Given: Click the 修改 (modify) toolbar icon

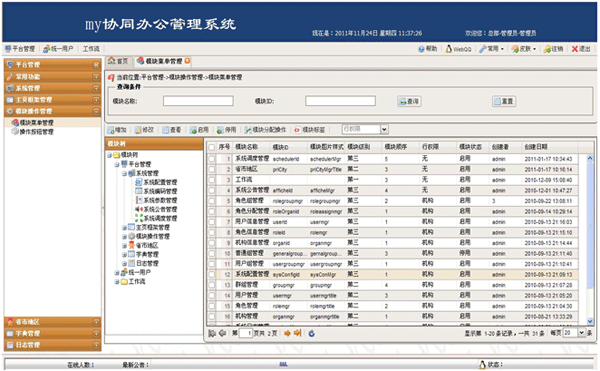Looking at the screenshot, I should coord(138,130).
